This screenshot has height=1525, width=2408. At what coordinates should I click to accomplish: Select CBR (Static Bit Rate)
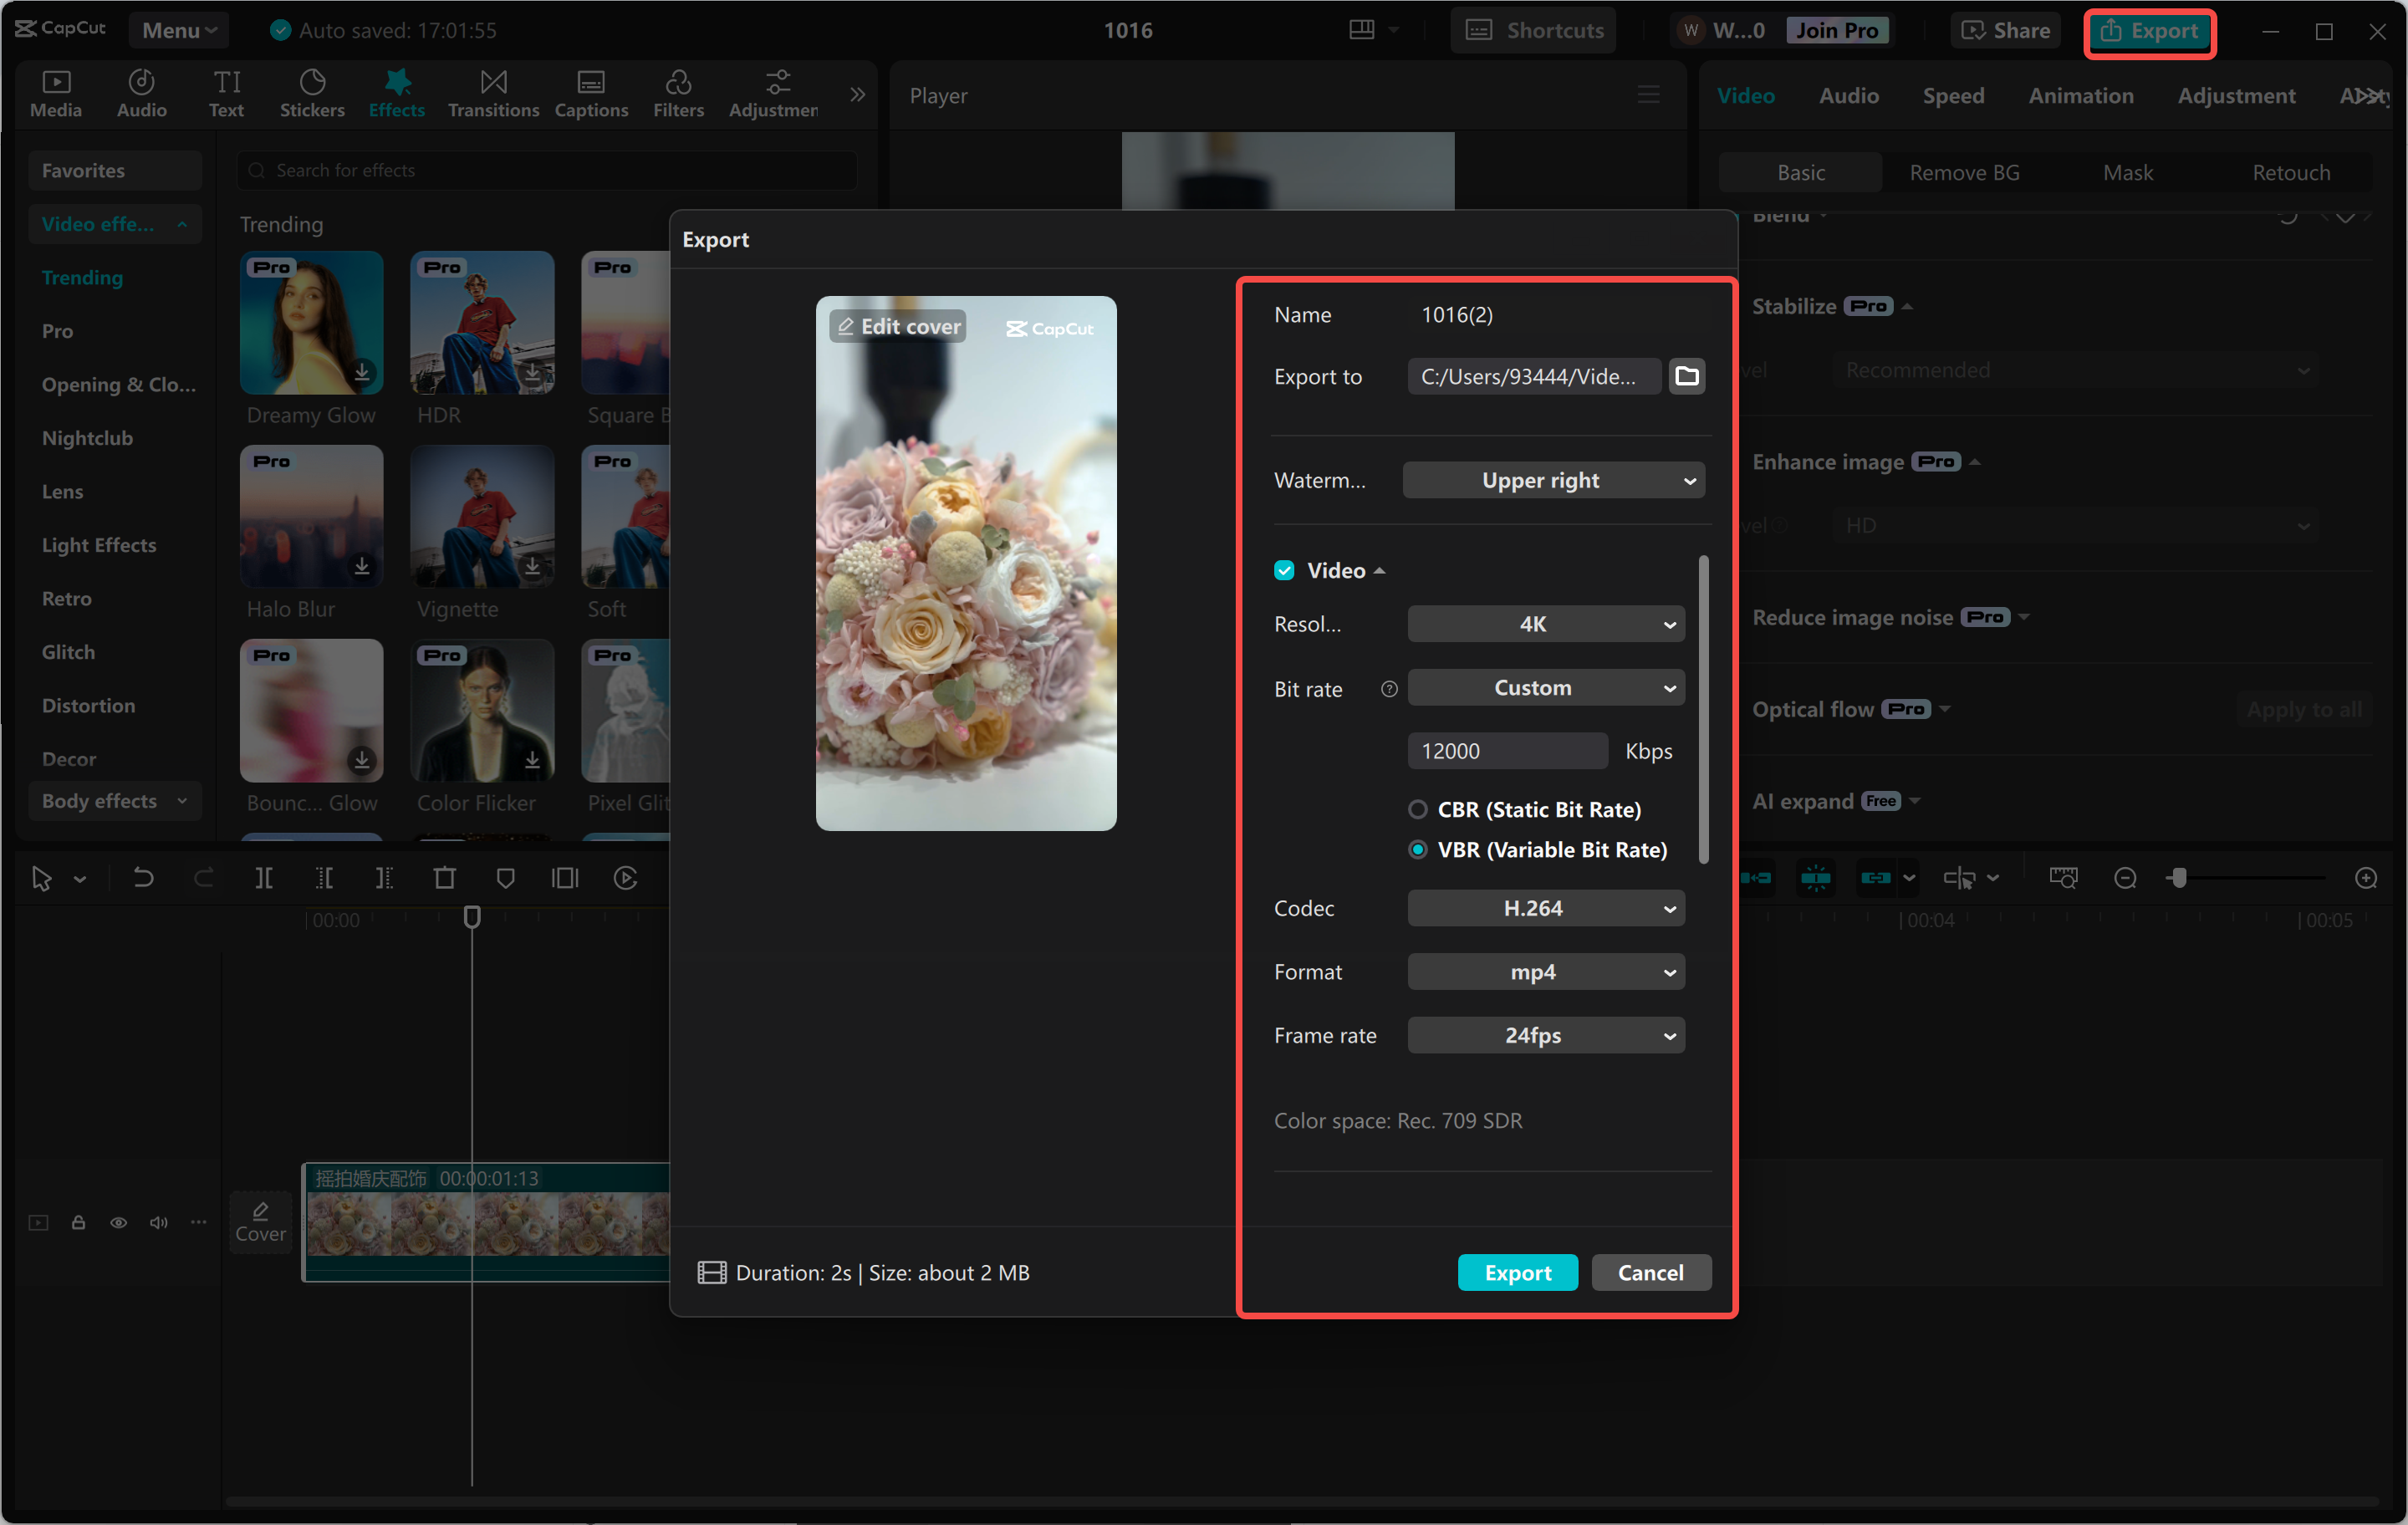click(1418, 809)
